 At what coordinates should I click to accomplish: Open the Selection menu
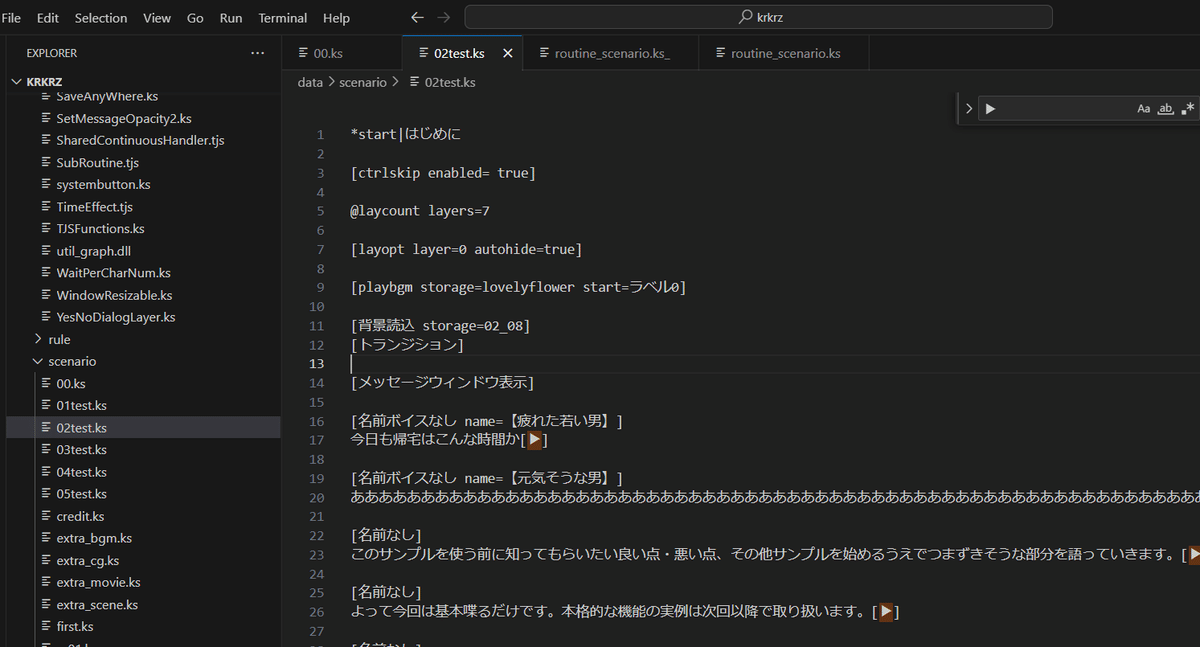point(101,18)
